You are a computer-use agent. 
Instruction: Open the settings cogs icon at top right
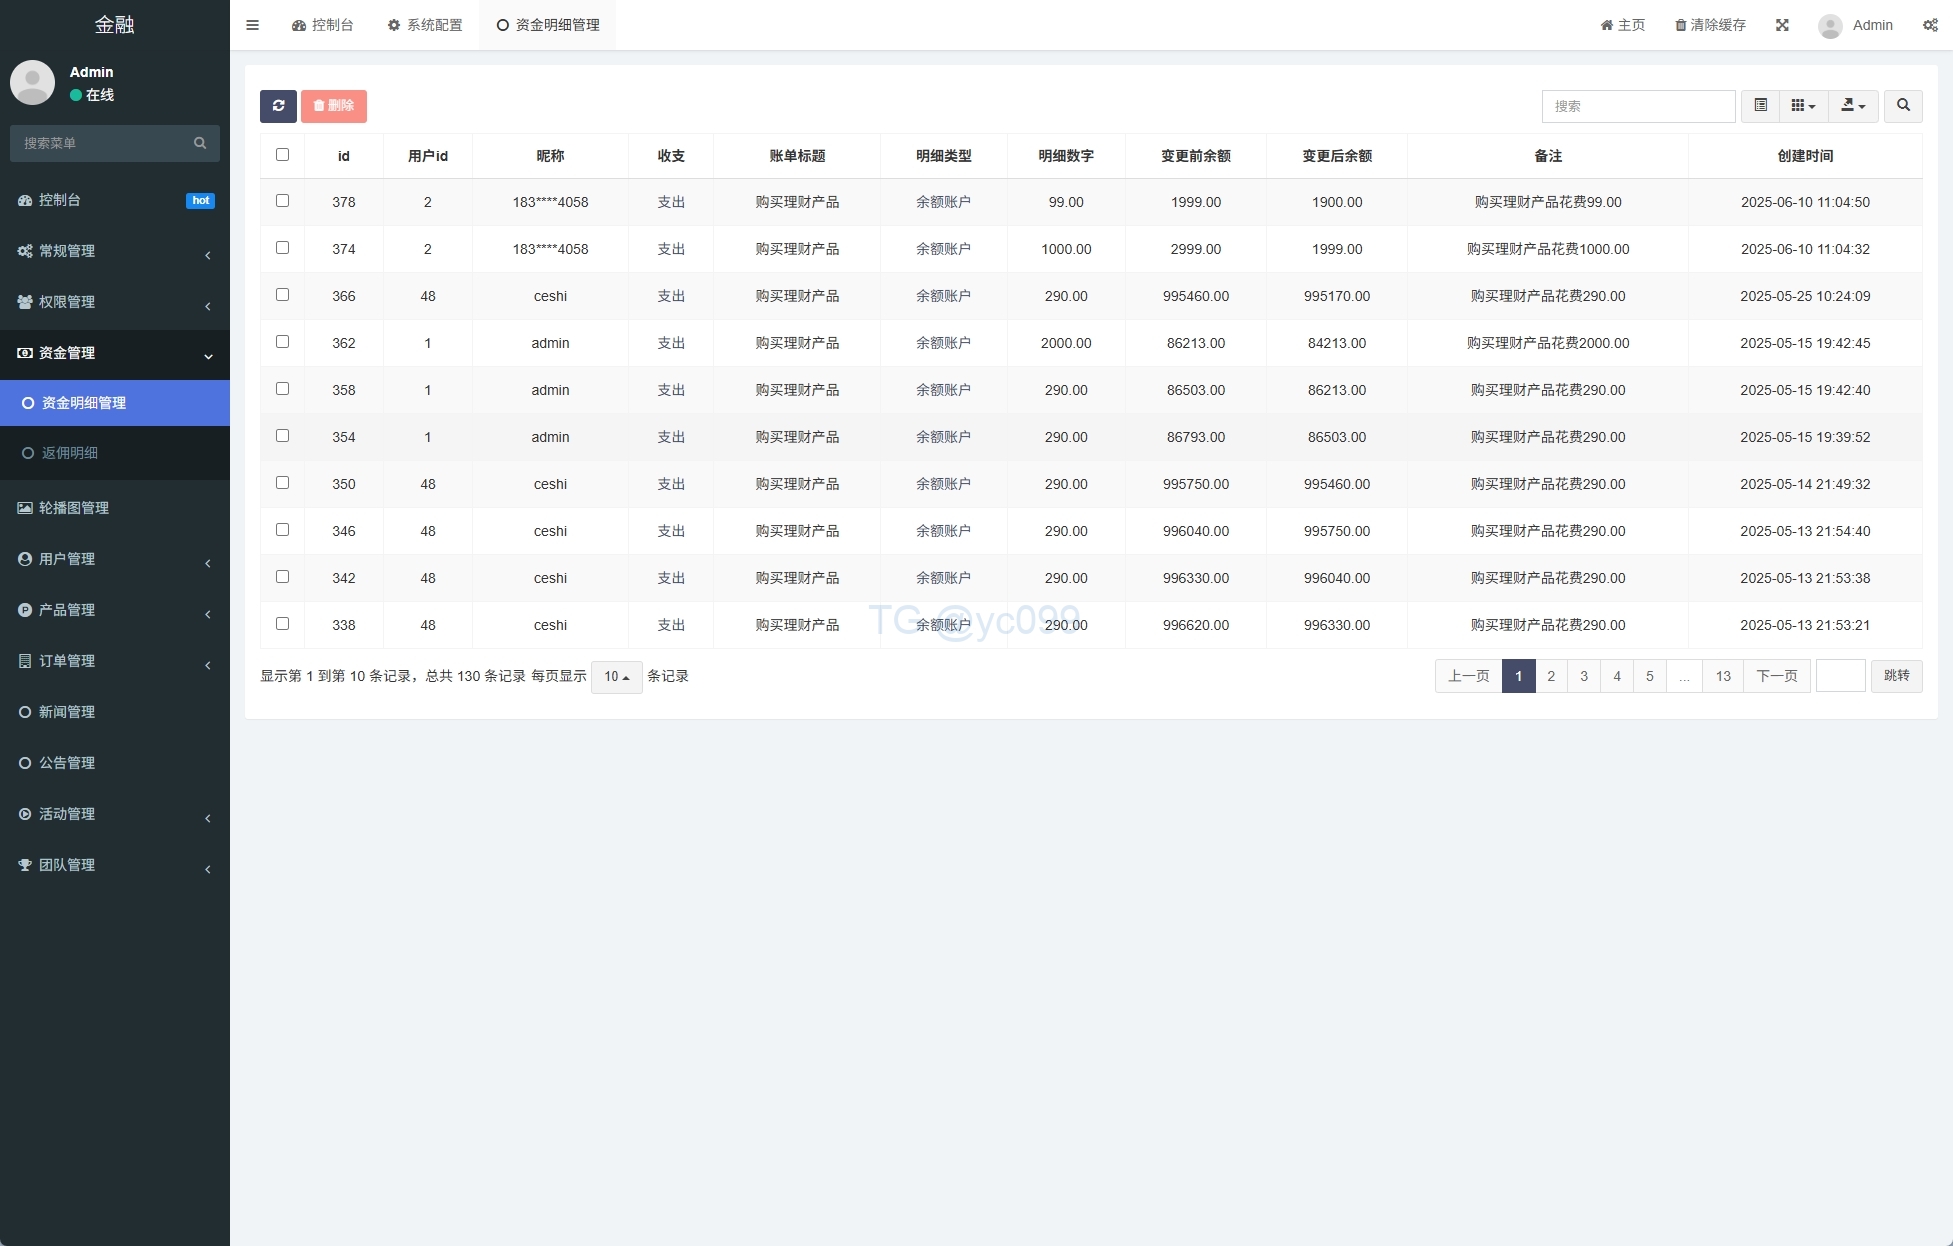pos(1930,25)
